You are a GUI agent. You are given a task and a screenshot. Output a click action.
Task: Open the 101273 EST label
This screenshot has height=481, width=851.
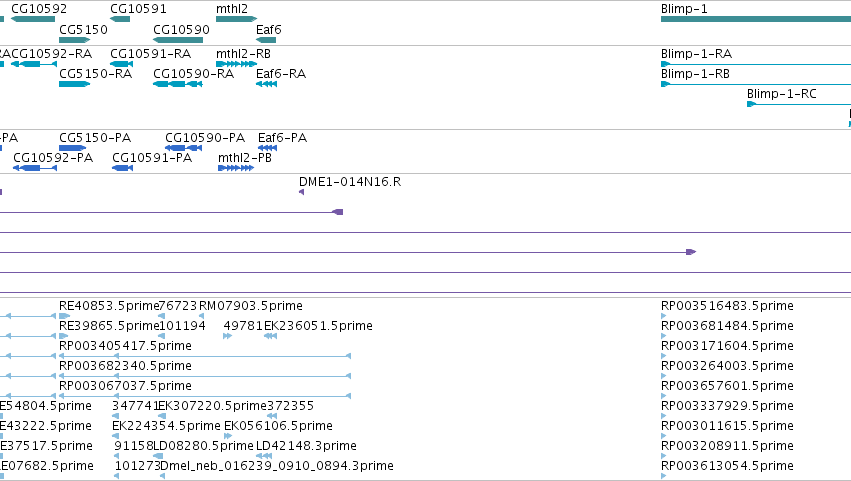(138, 467)
